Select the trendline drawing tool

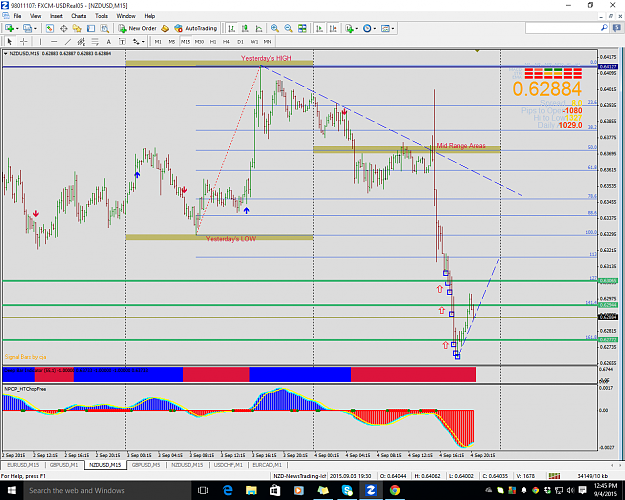(x=68, y=41)
